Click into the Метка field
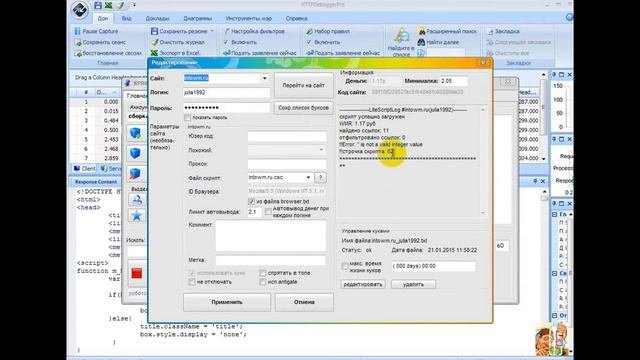Screen dimensions: 640x360 point(271,260)
